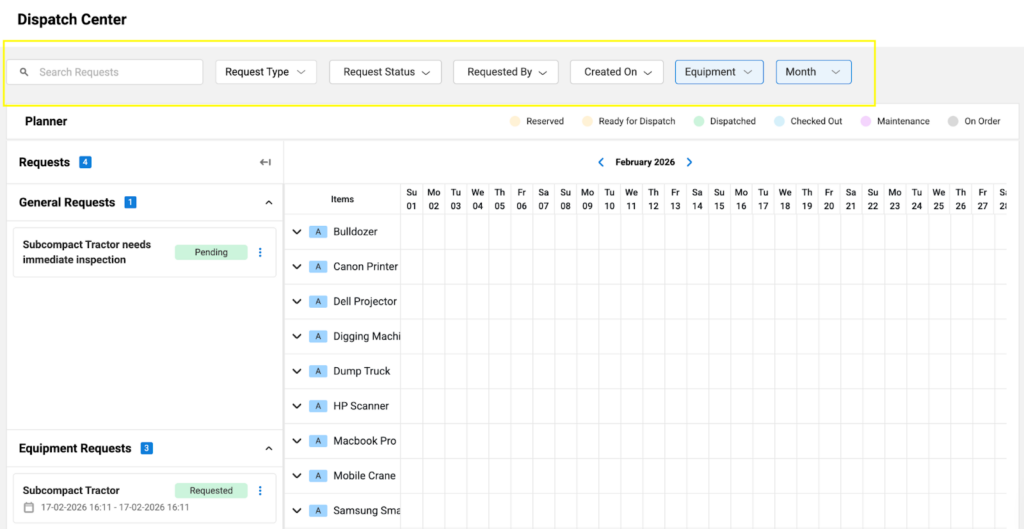Click the calendar icon on Subcompact Tractor request
1024x529 pixels.
29,507
